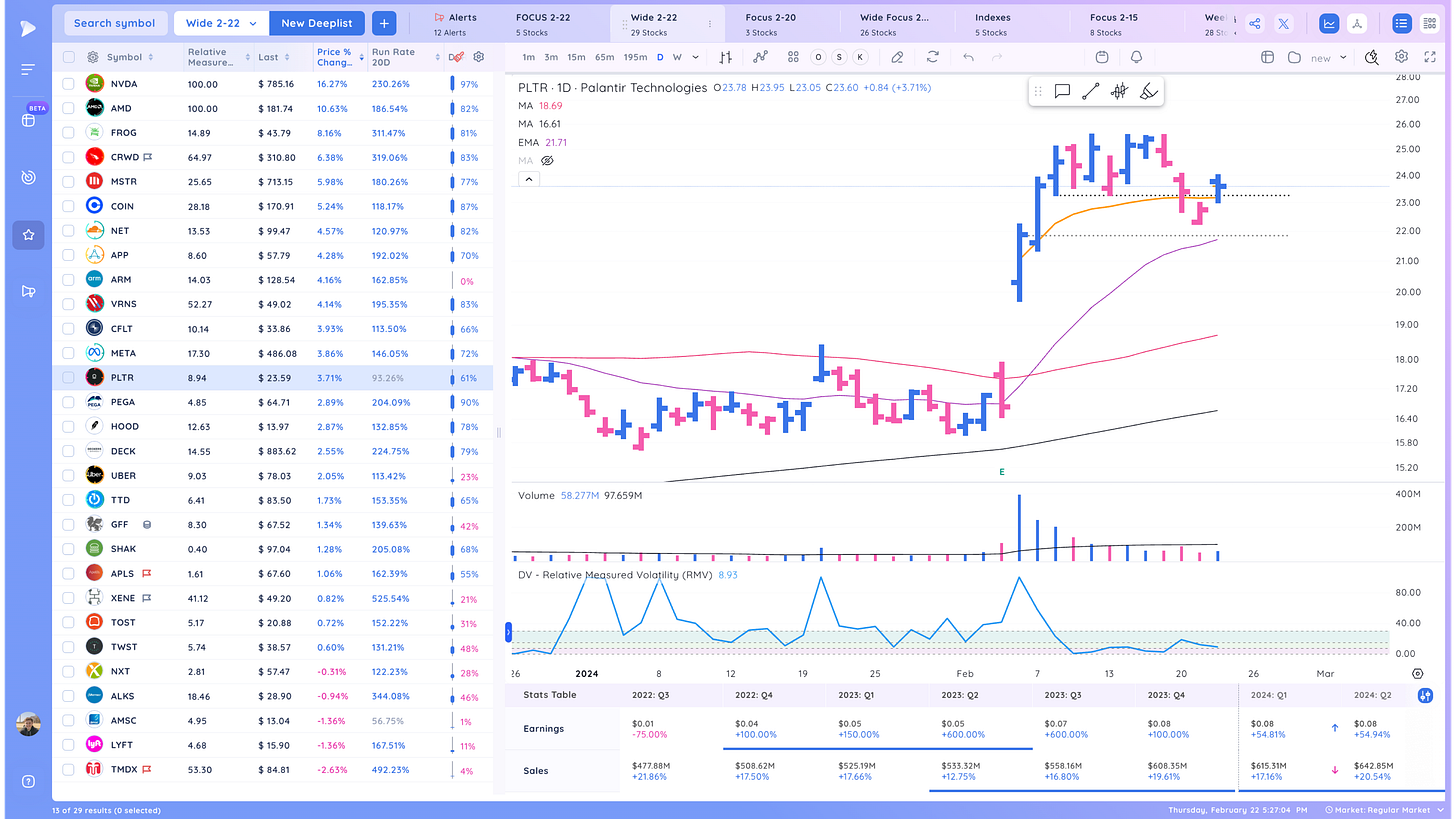Open the Indexes tab

[x=993, y=23]
